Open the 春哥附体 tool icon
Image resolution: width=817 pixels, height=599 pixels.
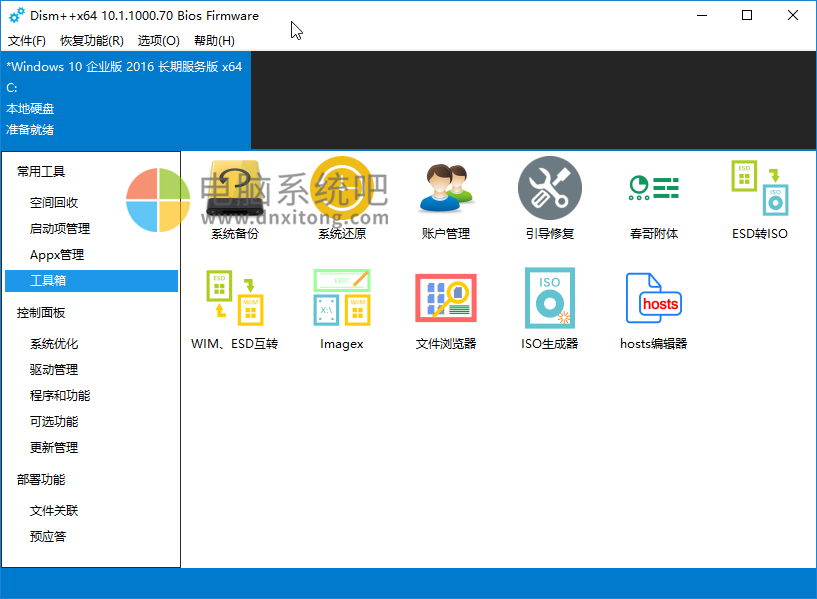pyautogui.click(x=654, y=189)
